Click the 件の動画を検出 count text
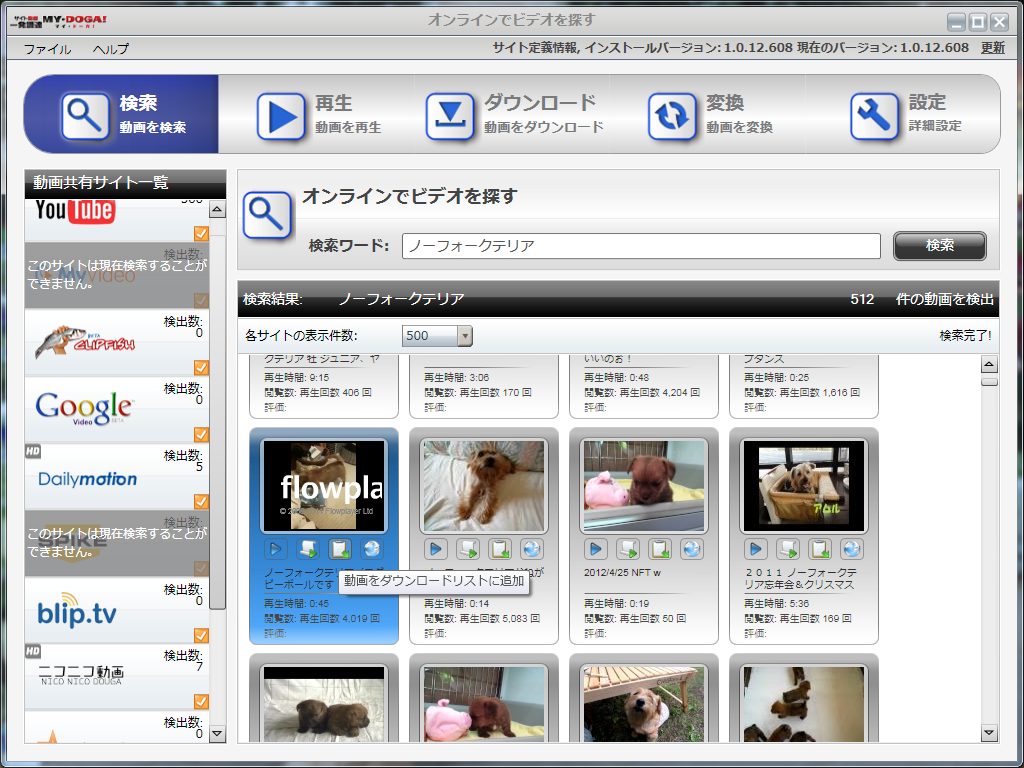Image resolution: width=1024 pixels, height=768 pixels. click(944, 299)
